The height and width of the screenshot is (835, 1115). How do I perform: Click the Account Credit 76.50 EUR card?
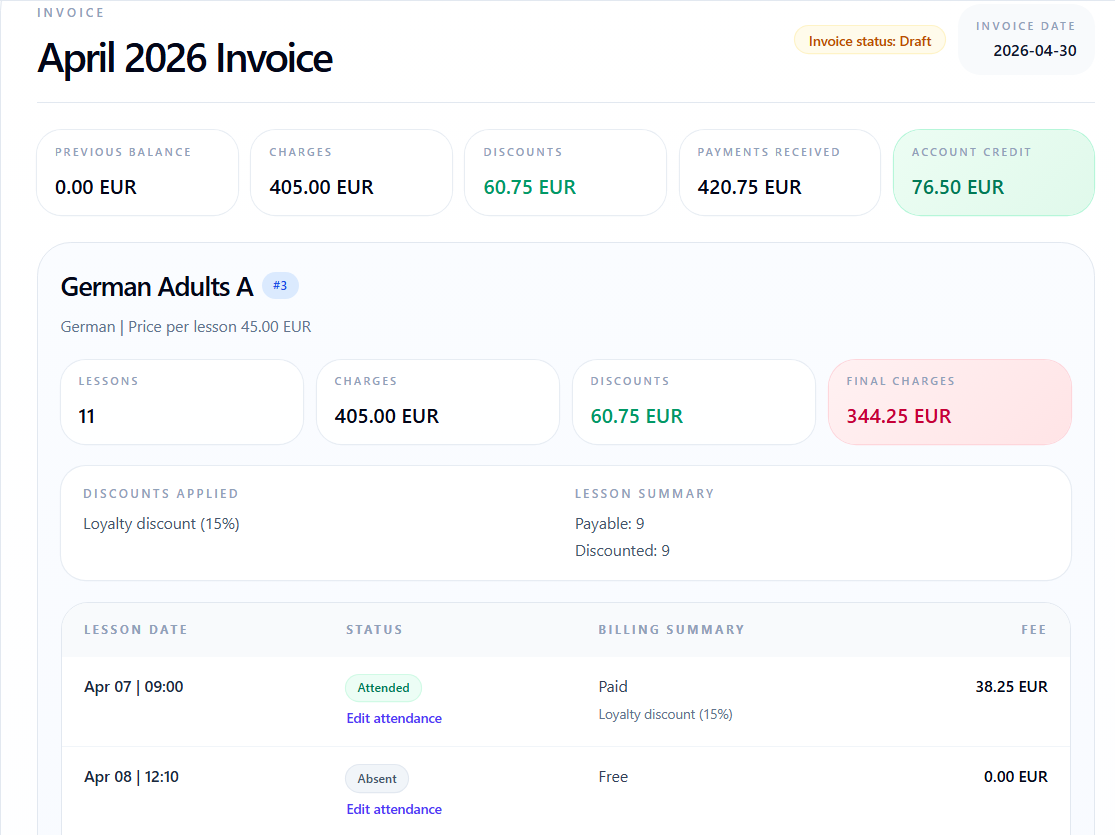pos(993,173)
